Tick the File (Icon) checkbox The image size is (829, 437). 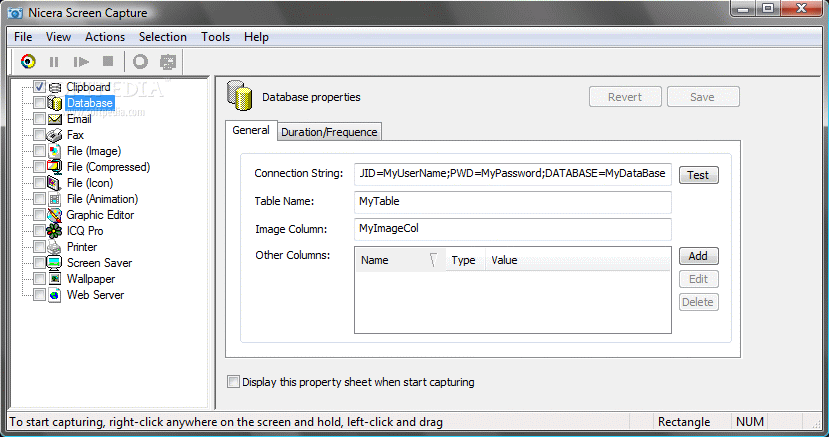click(40, 183)
